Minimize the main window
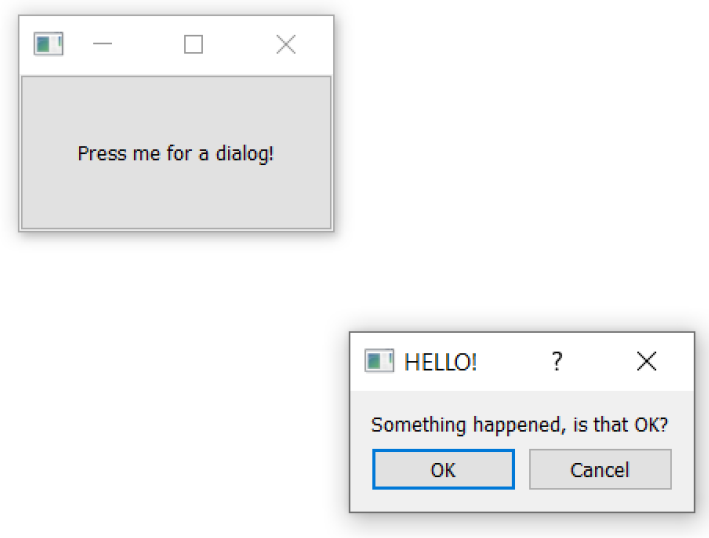Screen dimensions: 709x538 click(x=103, y=44)
